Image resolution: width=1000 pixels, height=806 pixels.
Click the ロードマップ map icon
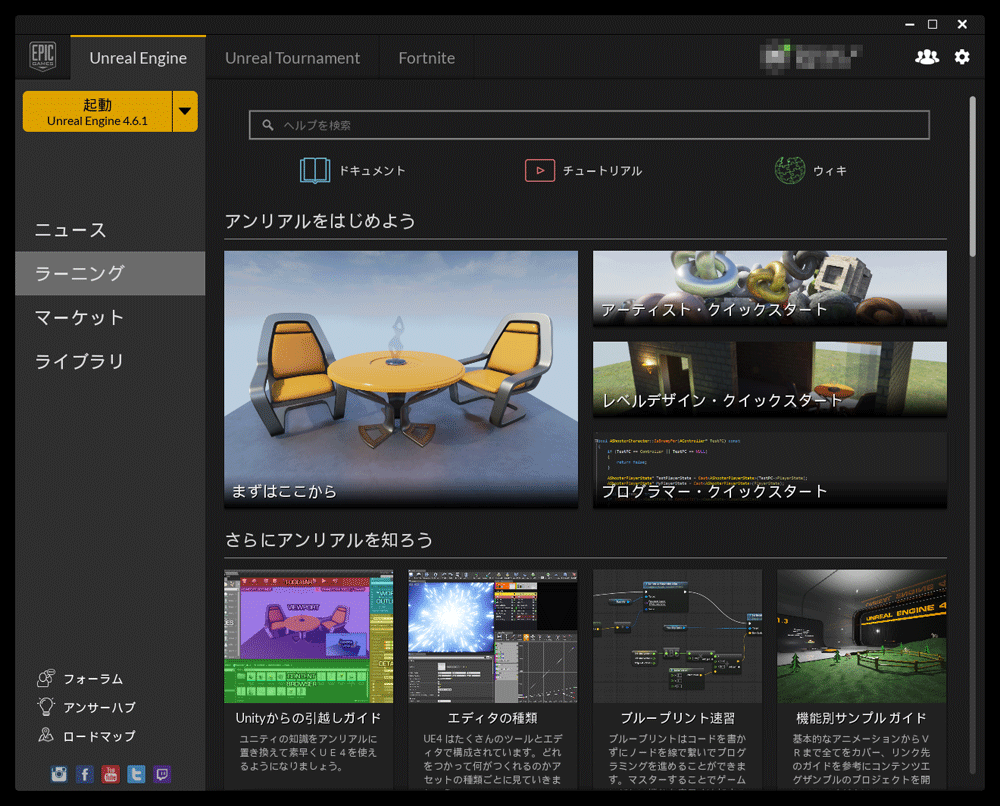(x=46, y=735)
